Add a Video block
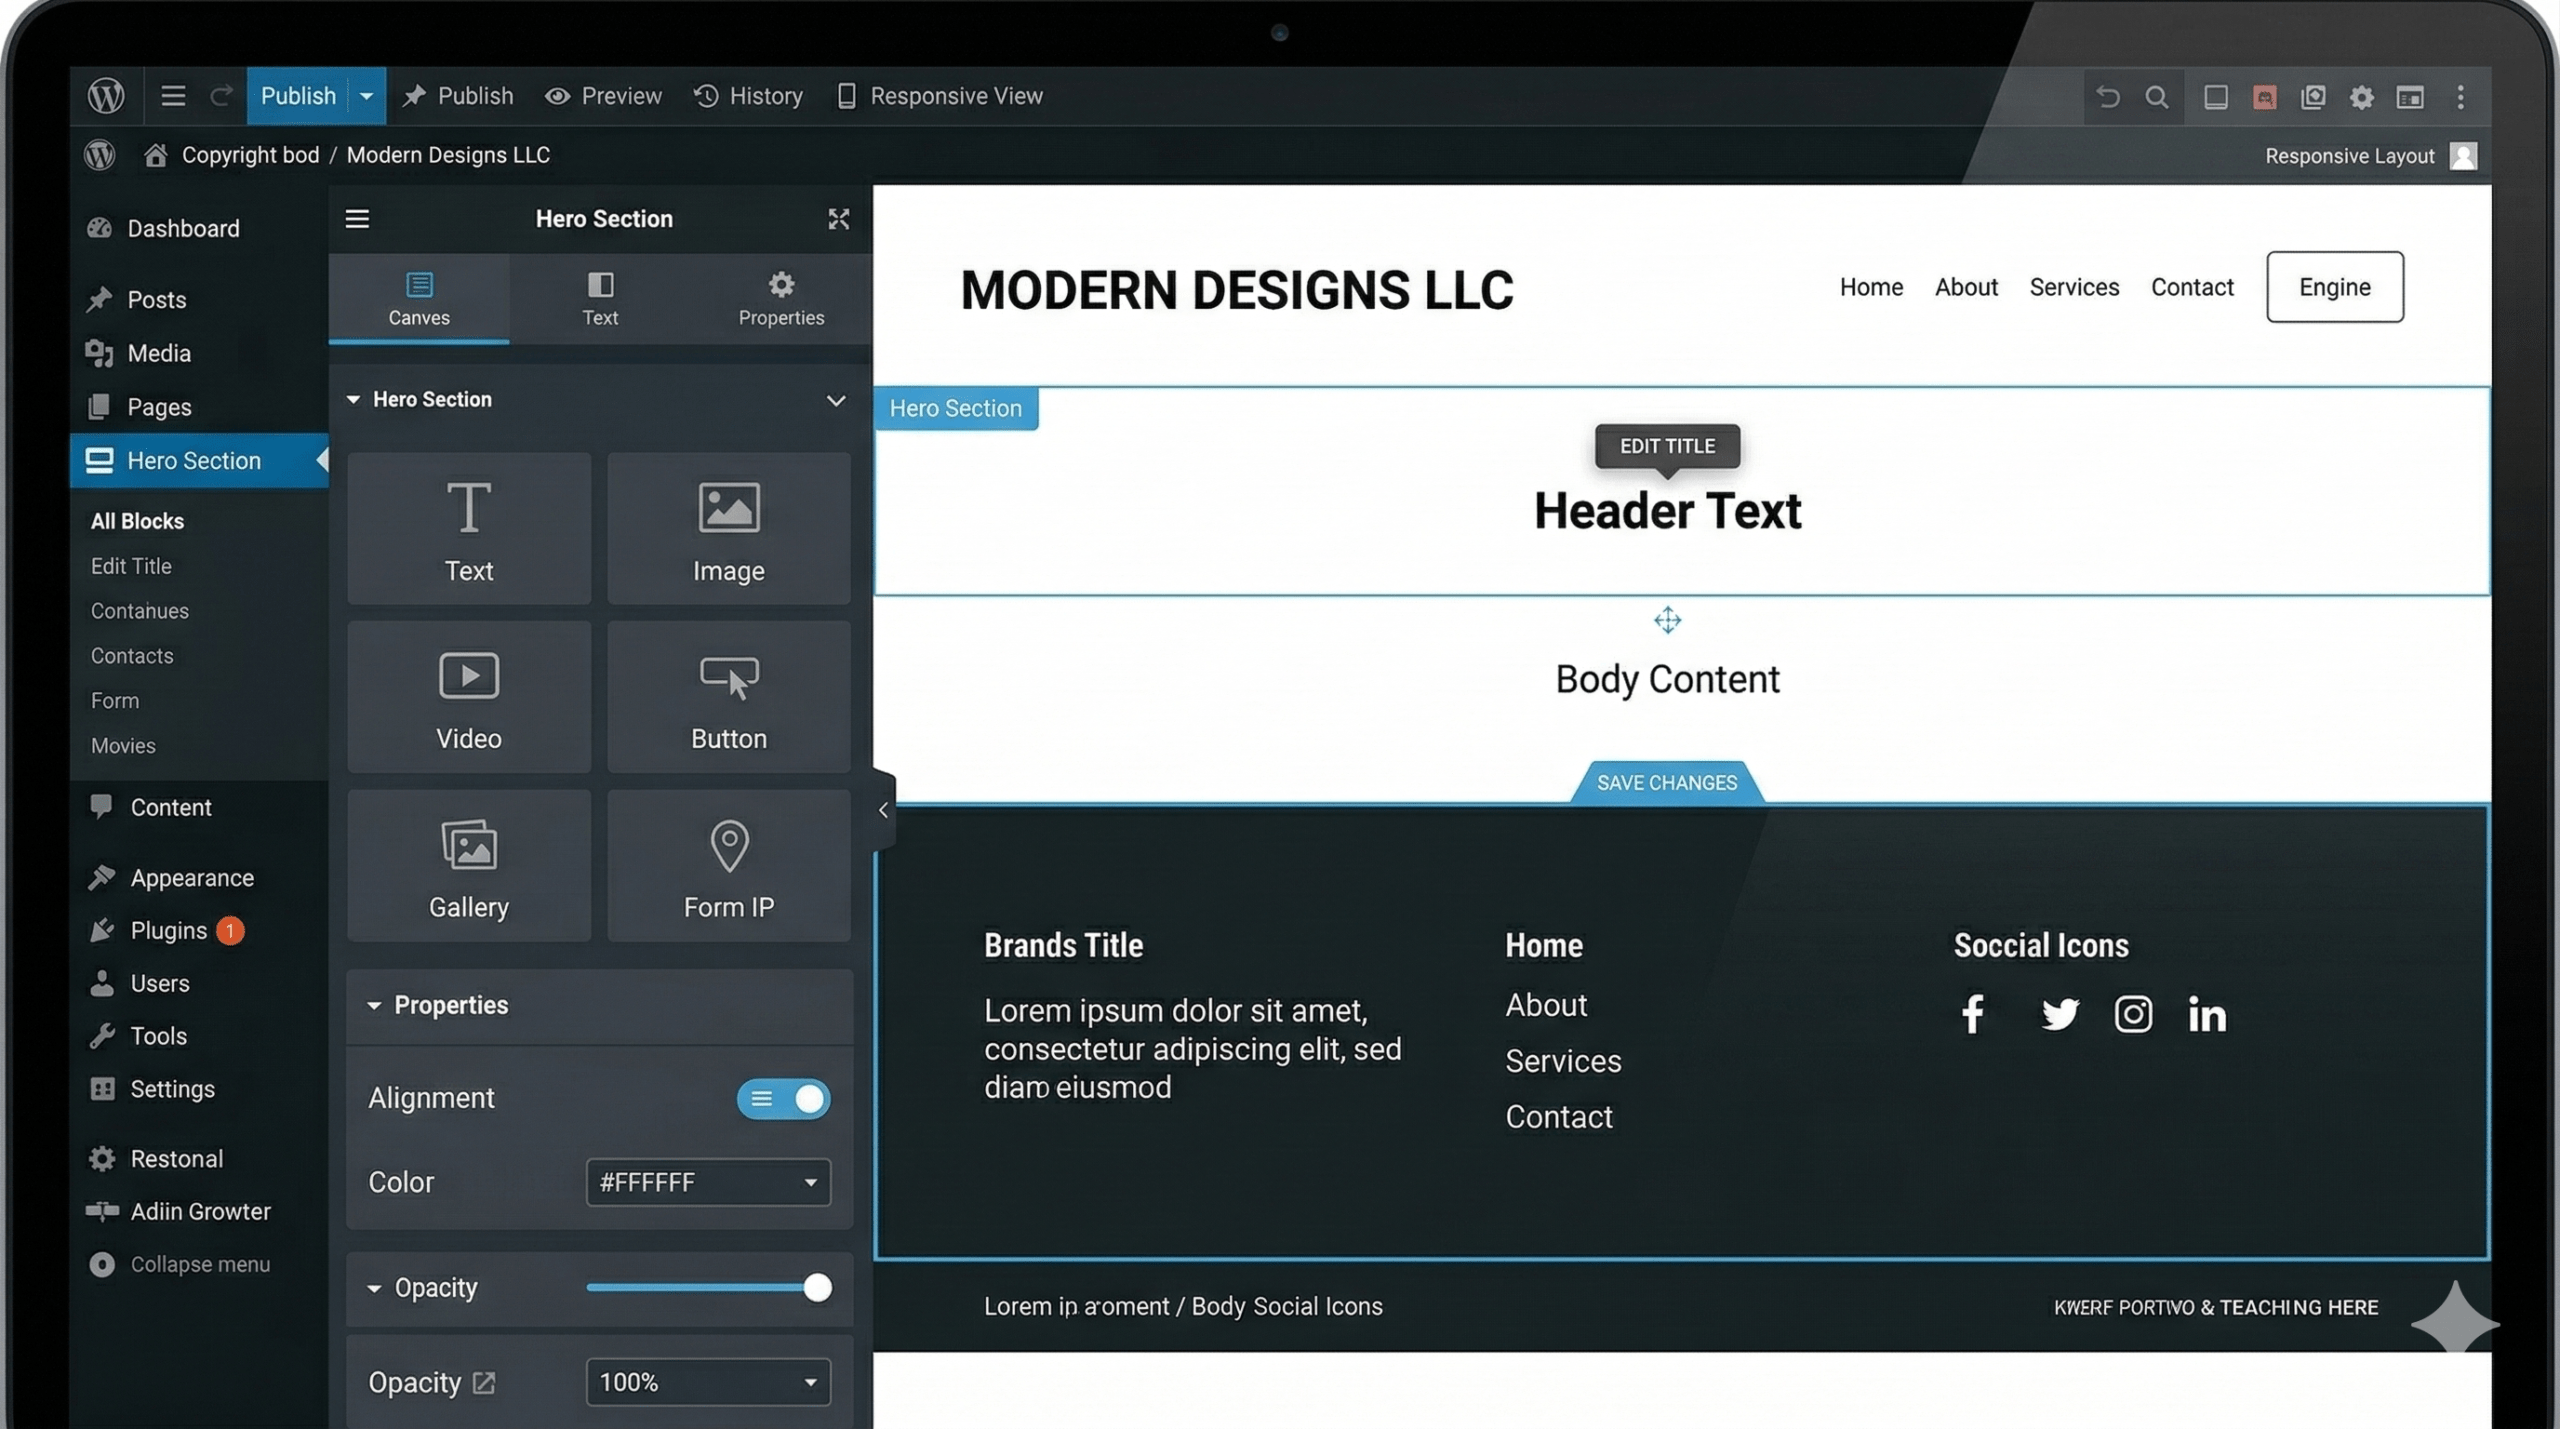Image resolution: width=2560 pixels, height=1429 pixels. point(468,696)
